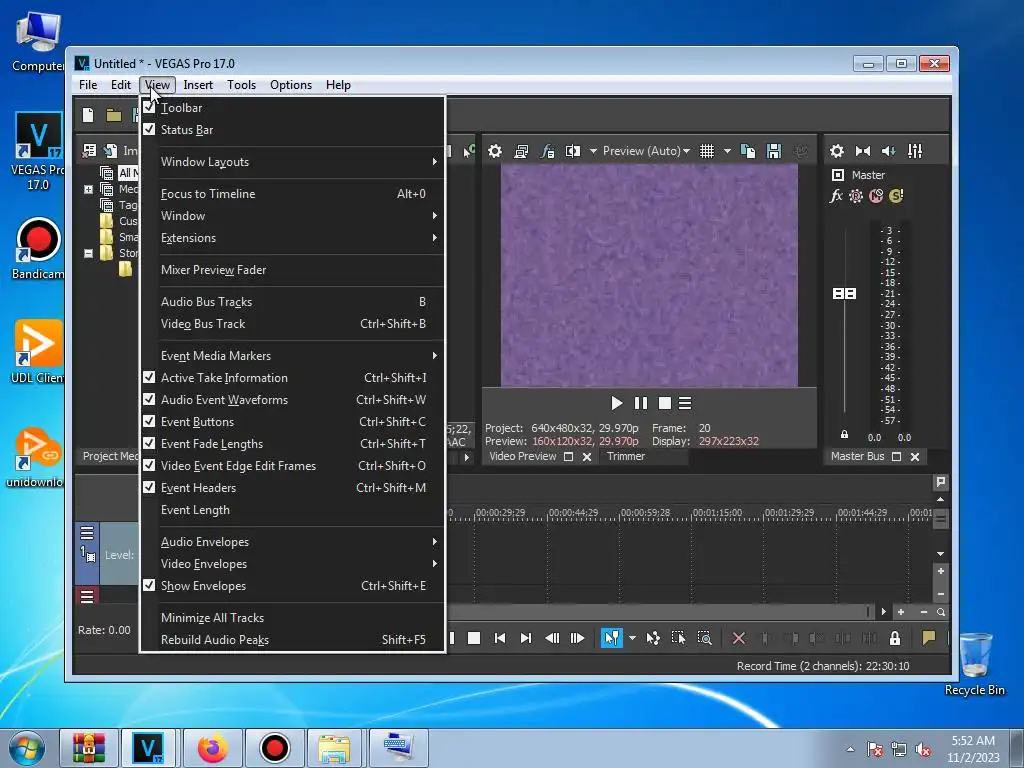Toggle the preview overlays grid icon
Image resolution: width=1024 pixels, height=768 pixels.
point(707,152)
